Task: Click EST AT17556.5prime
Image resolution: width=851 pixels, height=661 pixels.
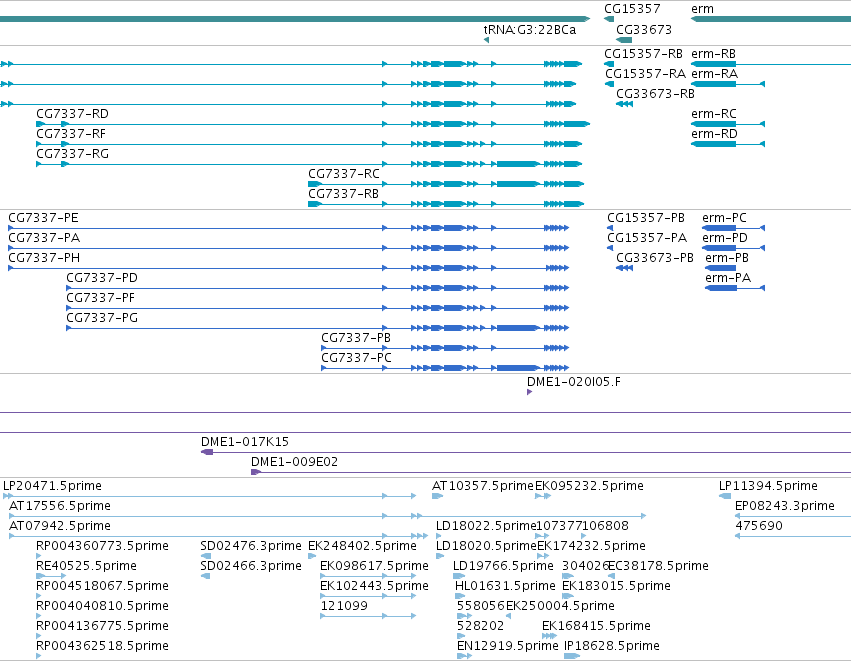Action: pyautogui.click(x=60, y=506)
